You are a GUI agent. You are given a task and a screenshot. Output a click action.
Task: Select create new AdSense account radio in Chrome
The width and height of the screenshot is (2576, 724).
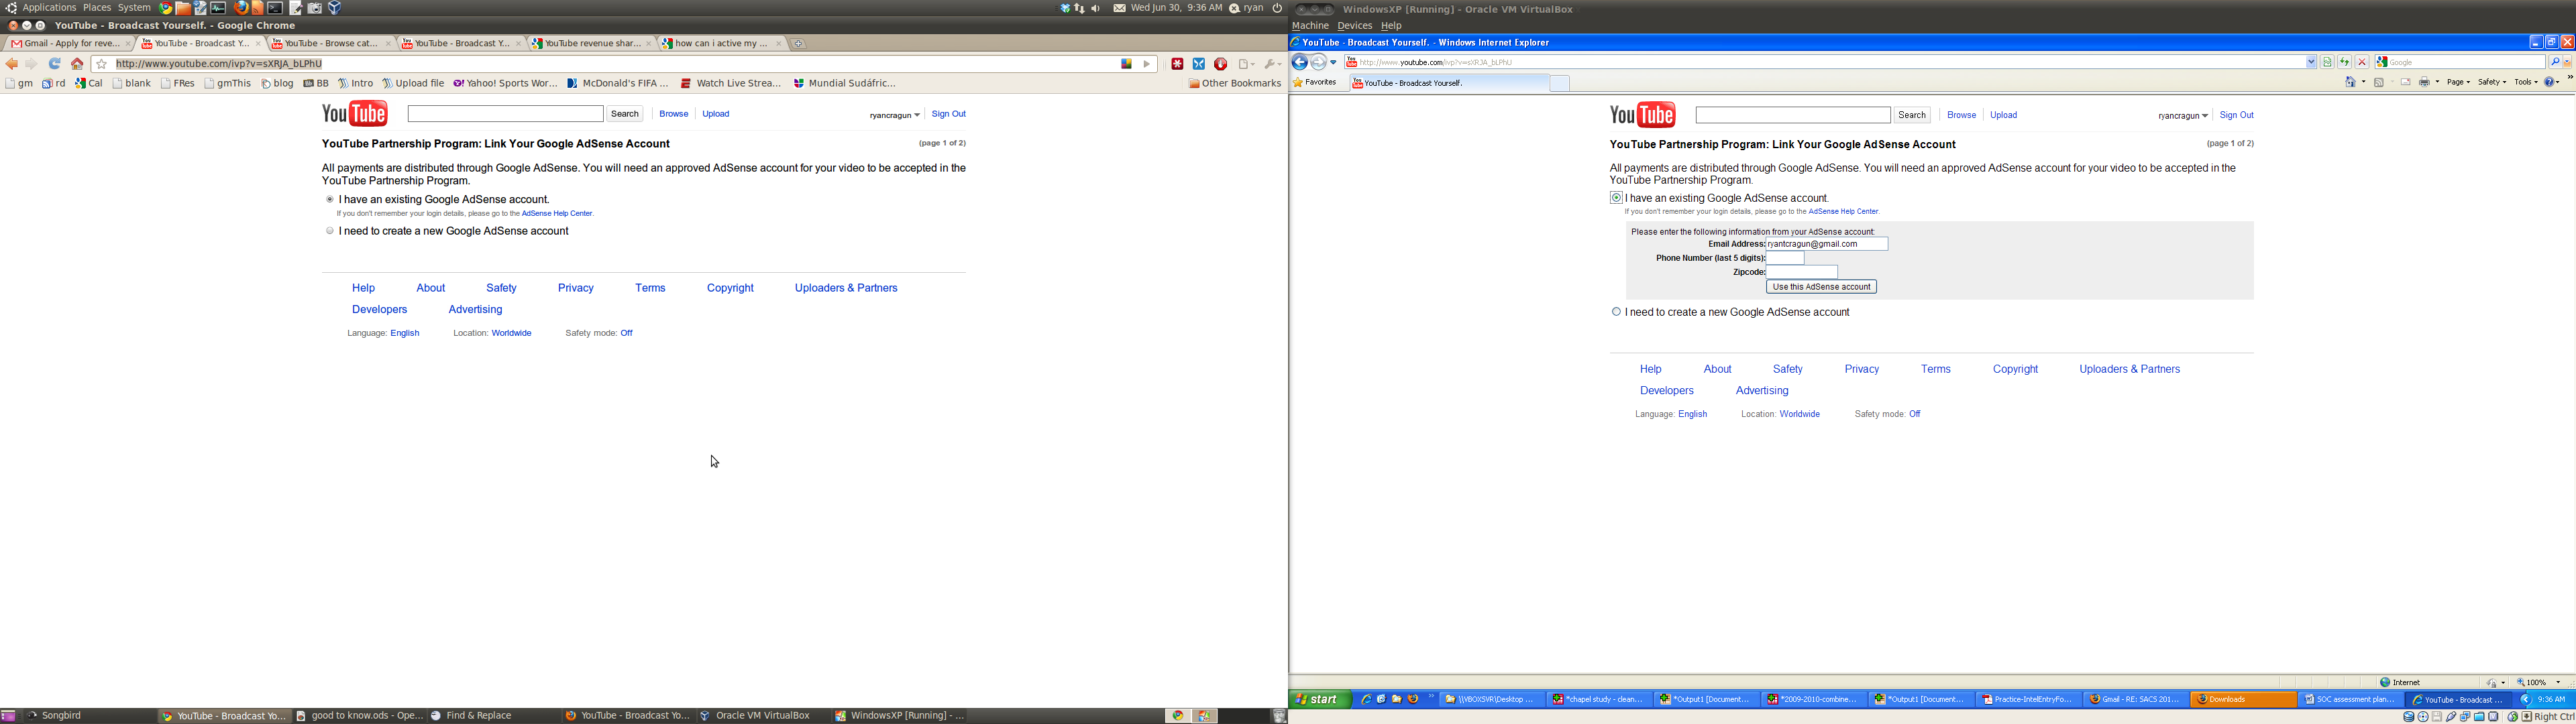pos(330,231)
